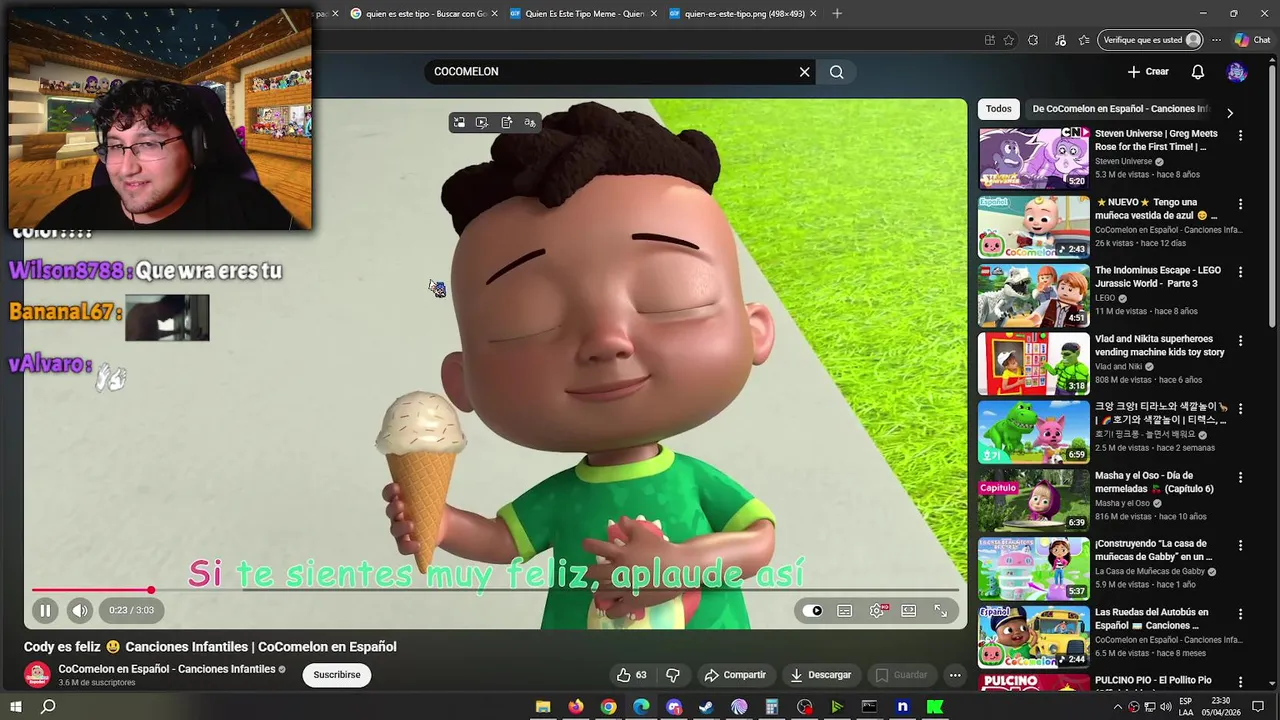The width and height of the screenshot is (1280, 720).
Task: Open Google Chrome from taskbar
Action: [608, 707]
